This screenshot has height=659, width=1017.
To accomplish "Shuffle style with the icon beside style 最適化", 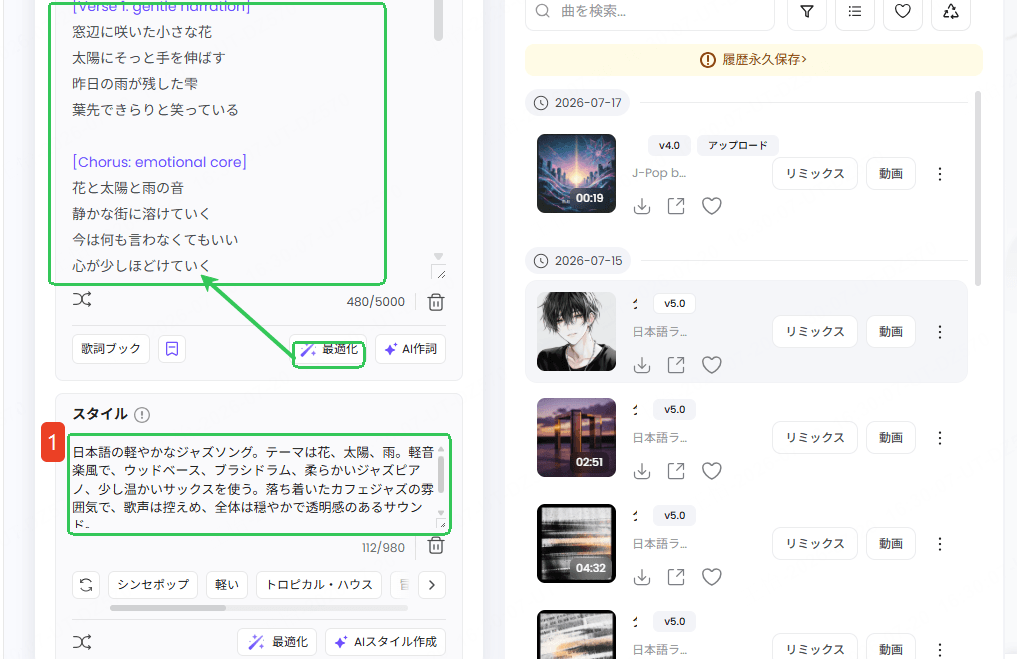I will click(82, 642).
